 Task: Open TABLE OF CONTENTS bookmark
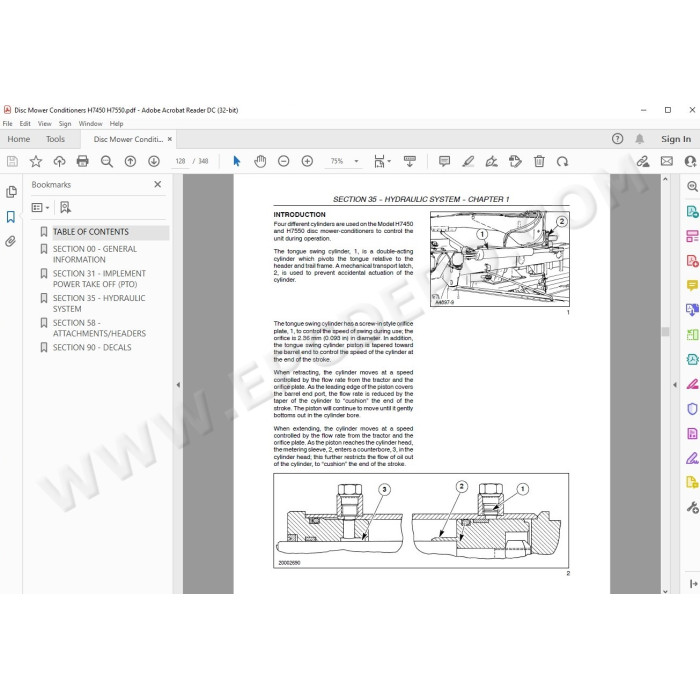pyautogui.click(x=91, y=232)
